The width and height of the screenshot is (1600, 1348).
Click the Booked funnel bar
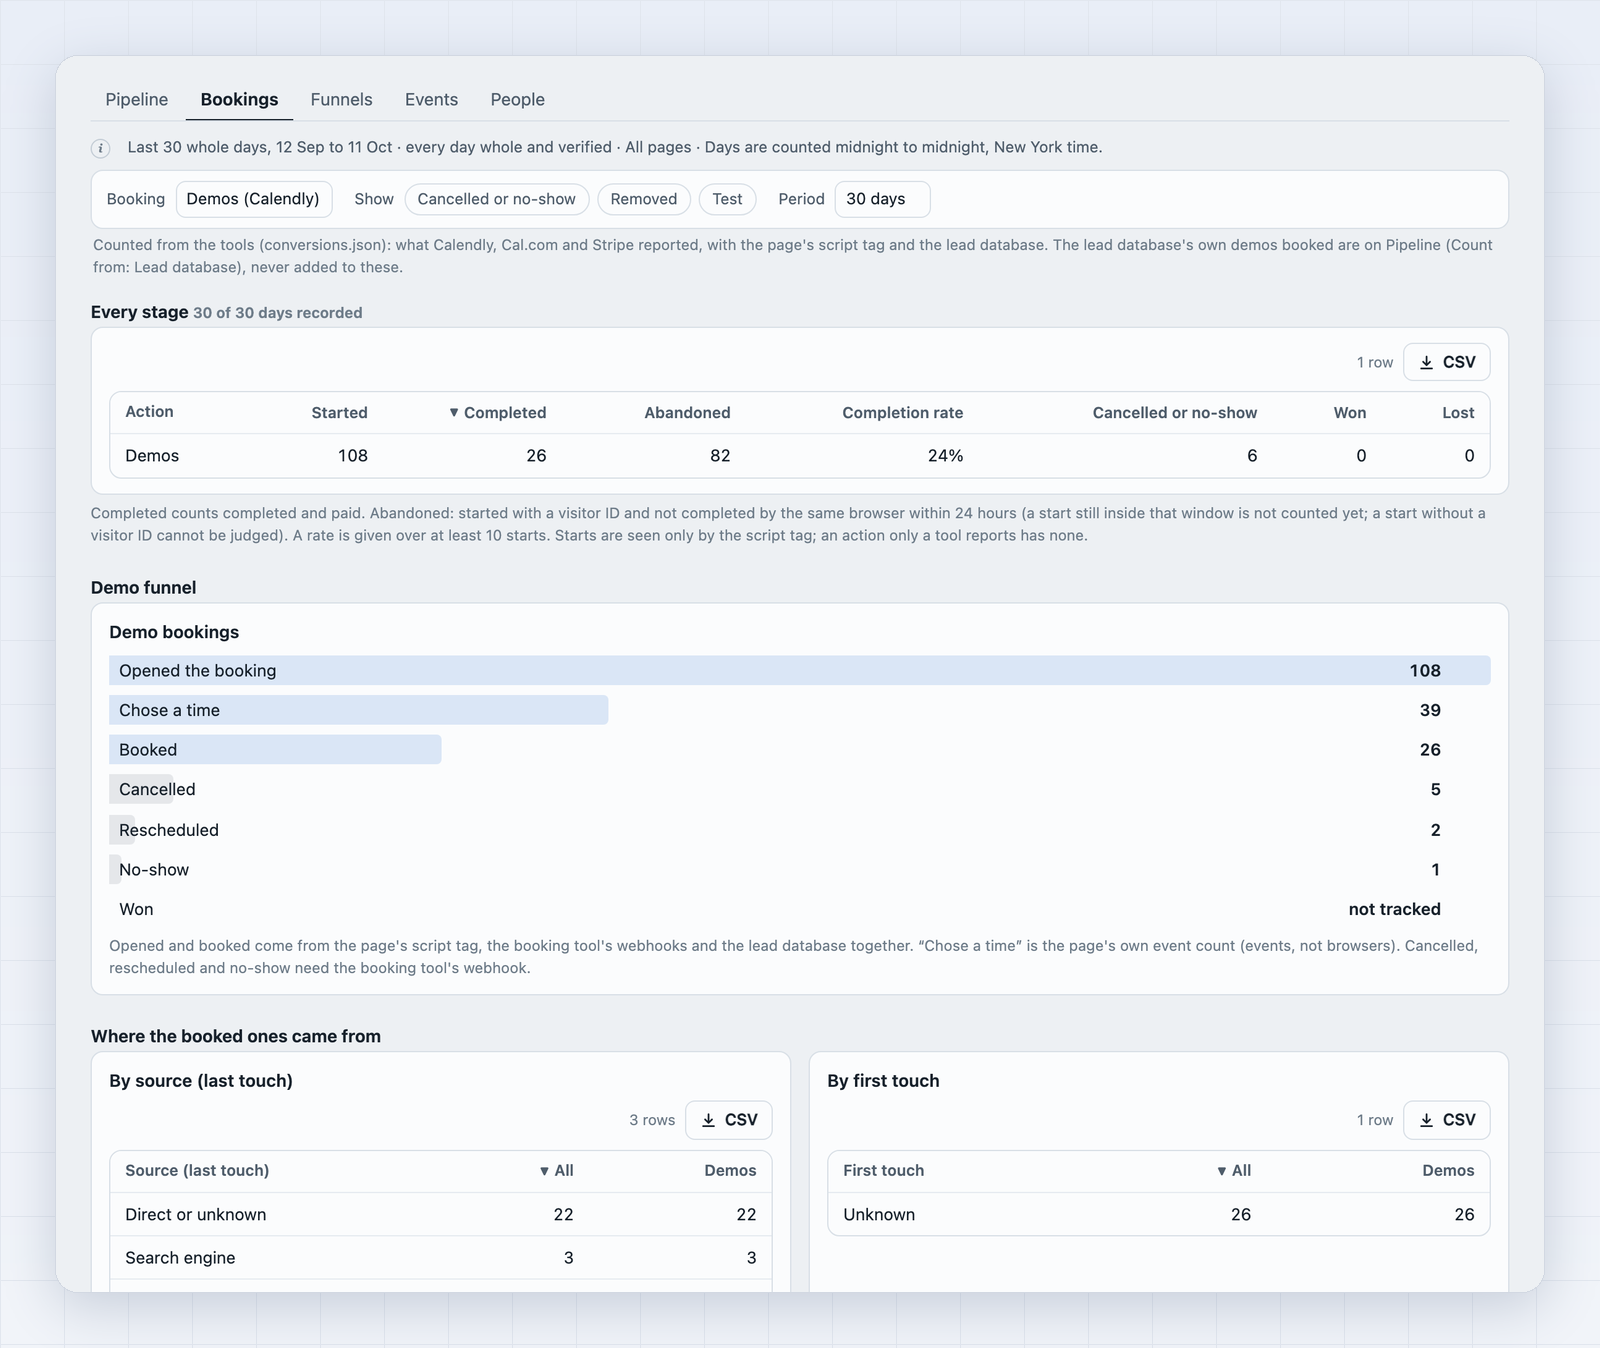point(275,750)
